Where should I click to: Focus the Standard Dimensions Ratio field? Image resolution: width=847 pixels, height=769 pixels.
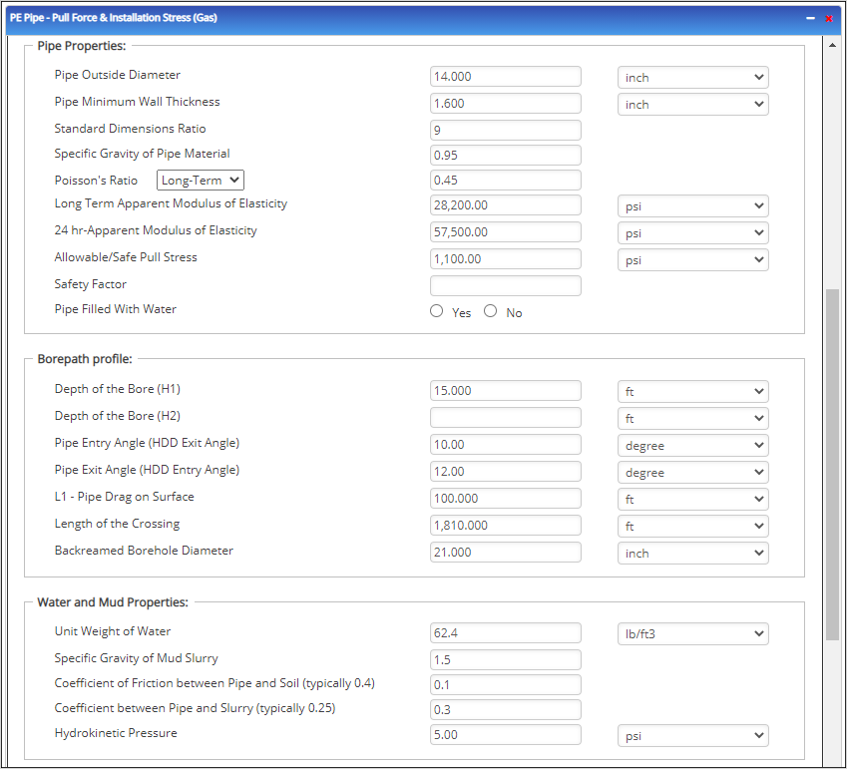point(505,130)
